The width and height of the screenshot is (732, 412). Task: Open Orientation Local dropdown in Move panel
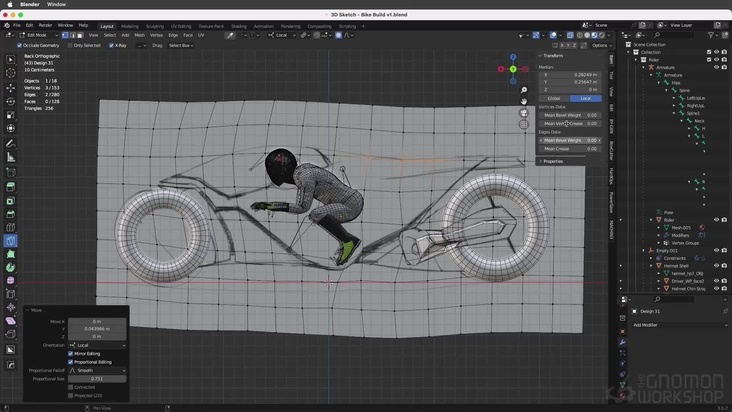pyautogui.click(x=97, y=345)
